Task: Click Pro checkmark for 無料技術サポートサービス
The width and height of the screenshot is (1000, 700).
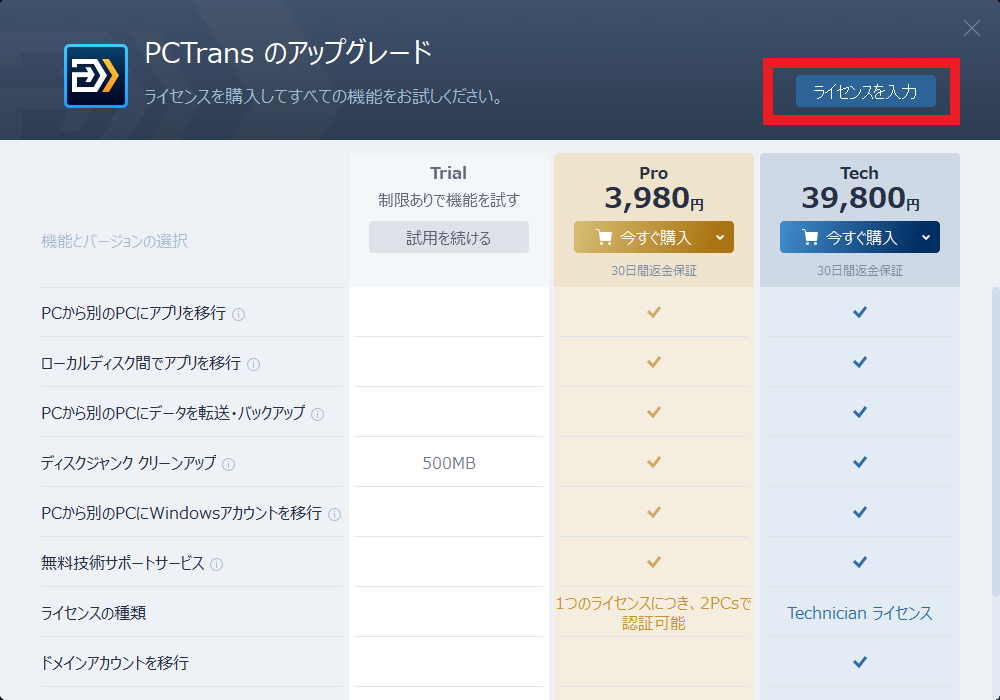Action: 654,562
